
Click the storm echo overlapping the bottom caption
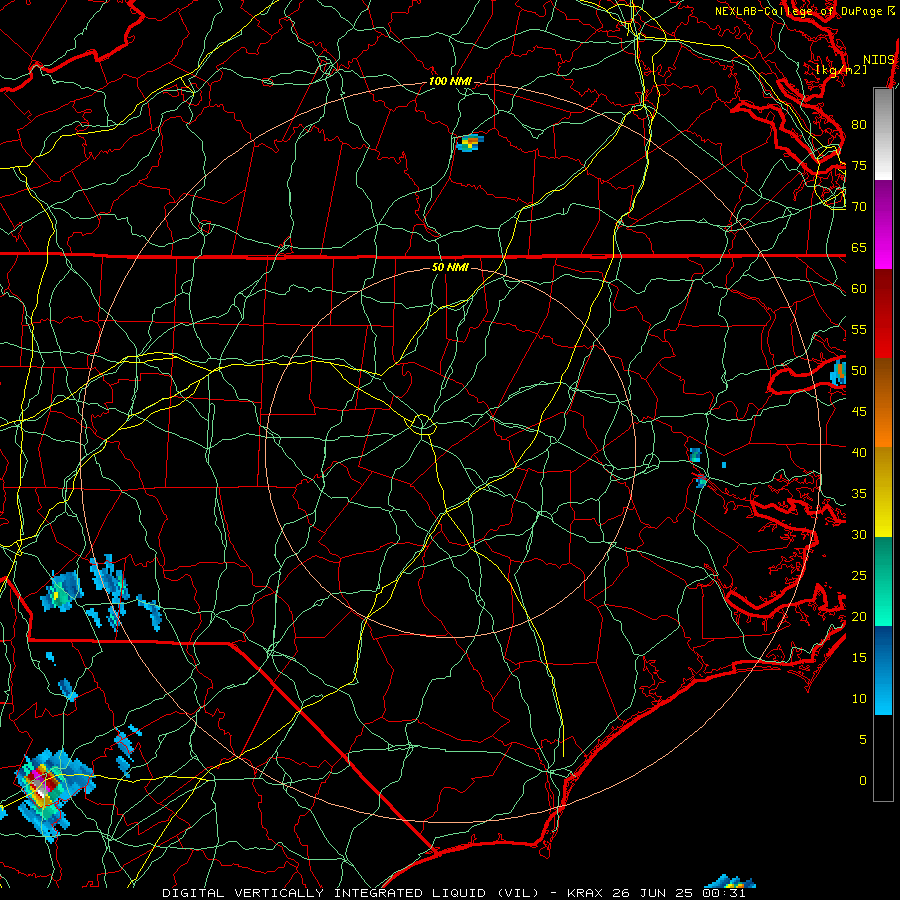[x=730, y=882]
